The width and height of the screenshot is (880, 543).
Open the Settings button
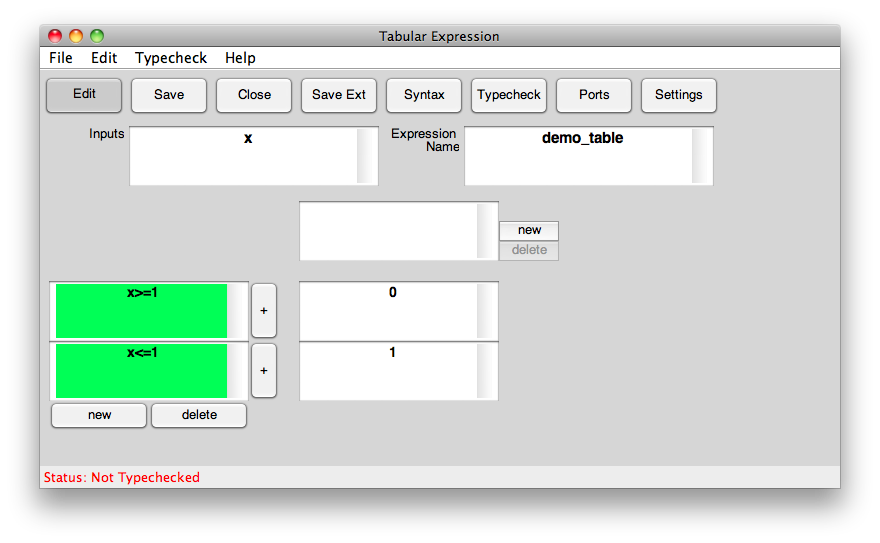679,95
